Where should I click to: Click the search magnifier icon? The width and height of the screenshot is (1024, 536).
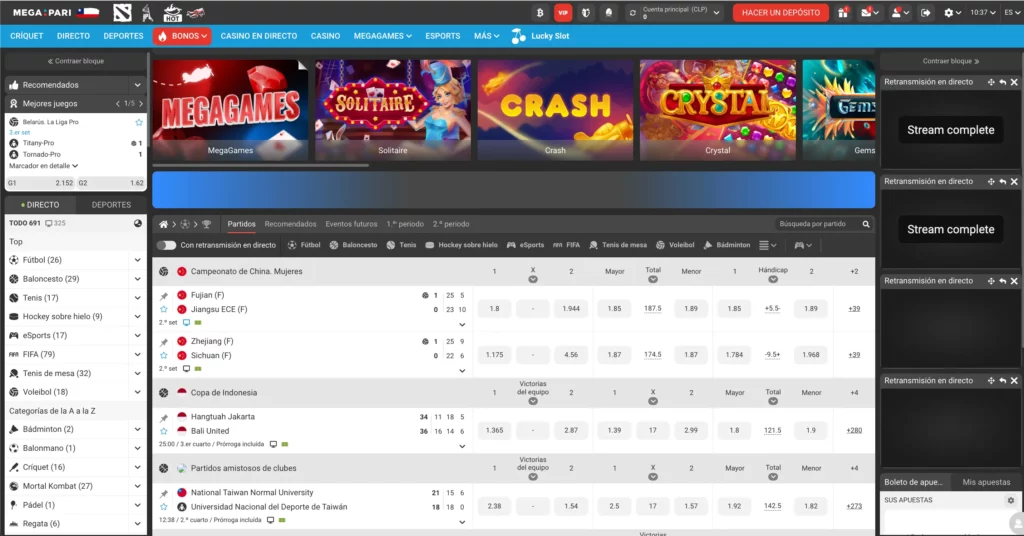(x=866, y=224)
